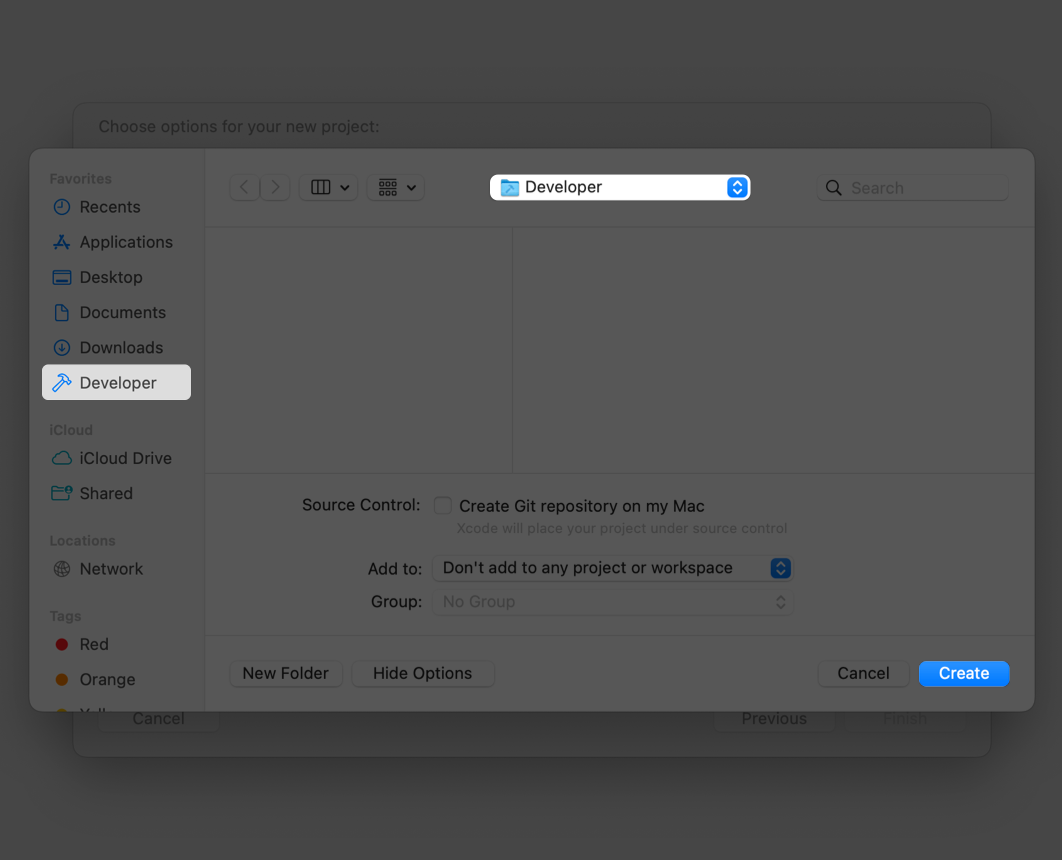Go to the Documents folder
Image resolution: width=1062 pixels, height=860 pixels.
[122, 312]
